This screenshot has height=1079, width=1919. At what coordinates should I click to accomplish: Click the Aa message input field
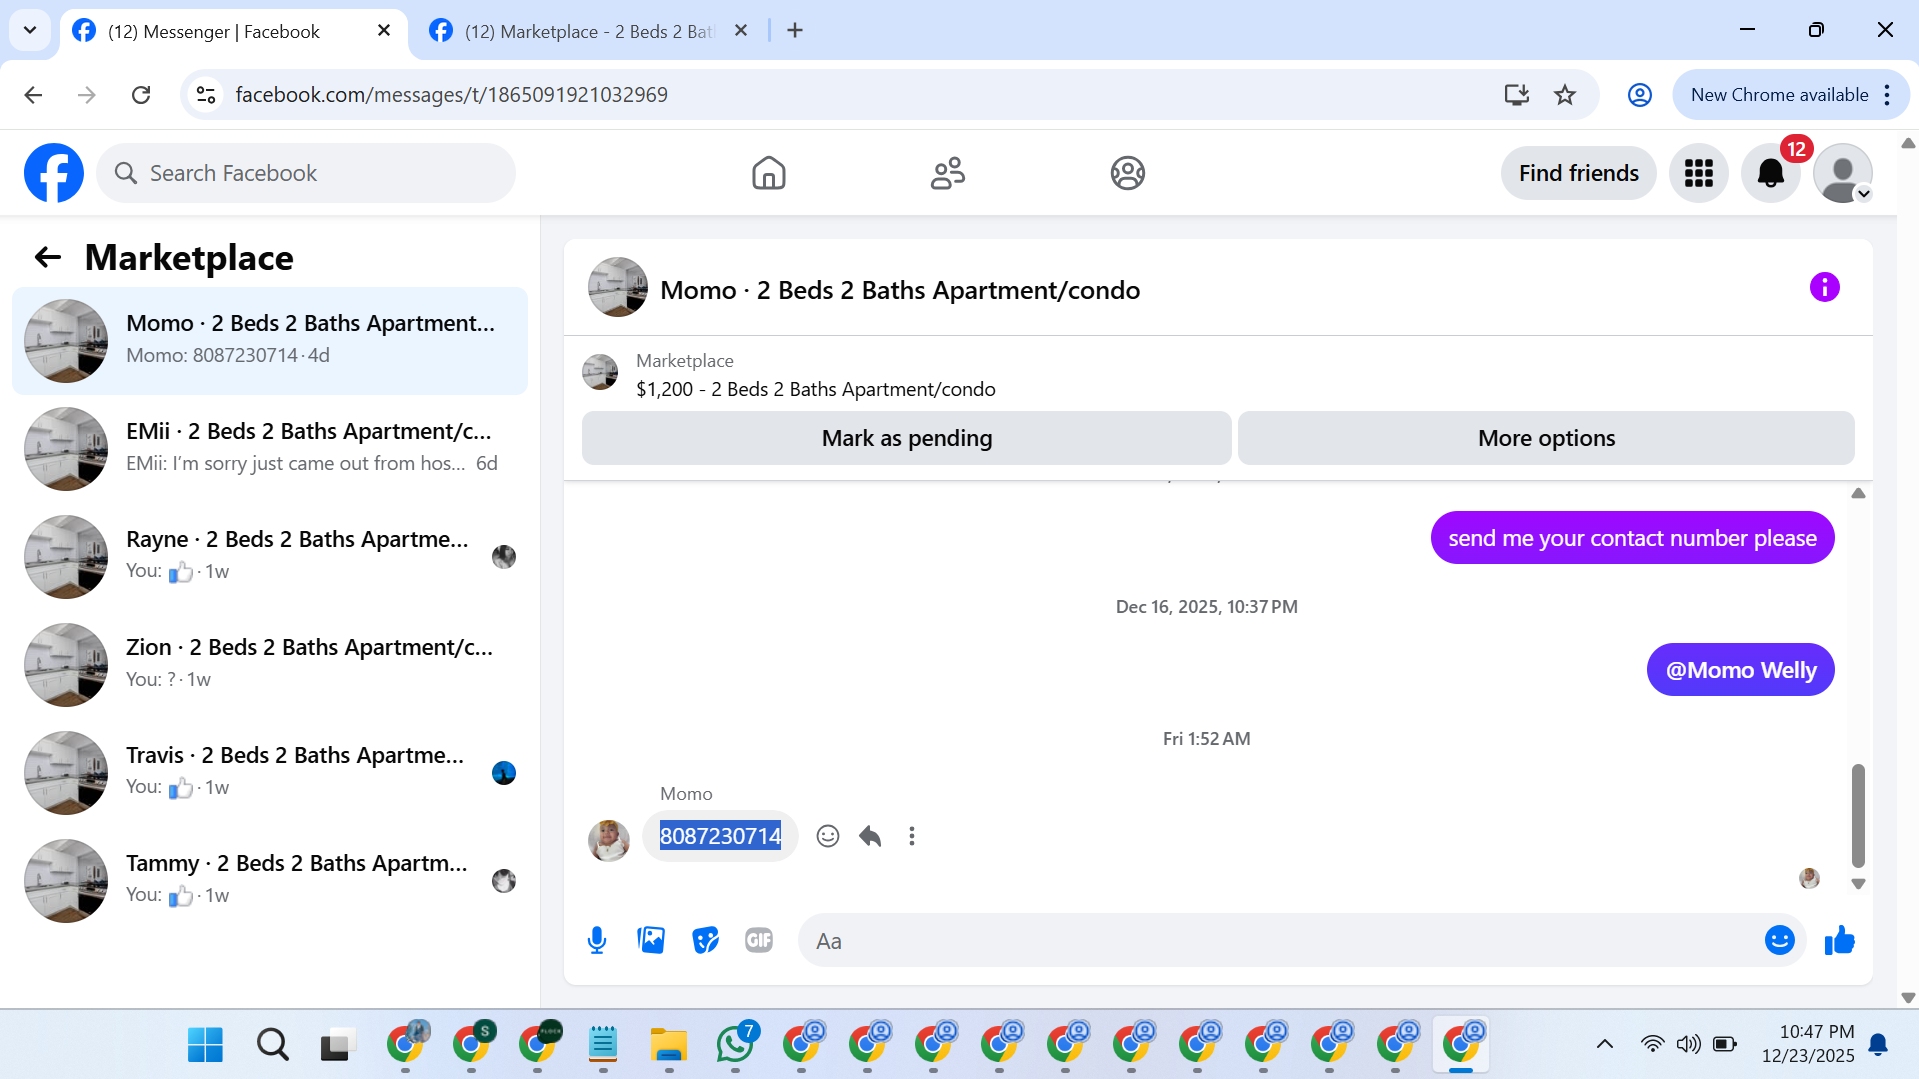1280,941
